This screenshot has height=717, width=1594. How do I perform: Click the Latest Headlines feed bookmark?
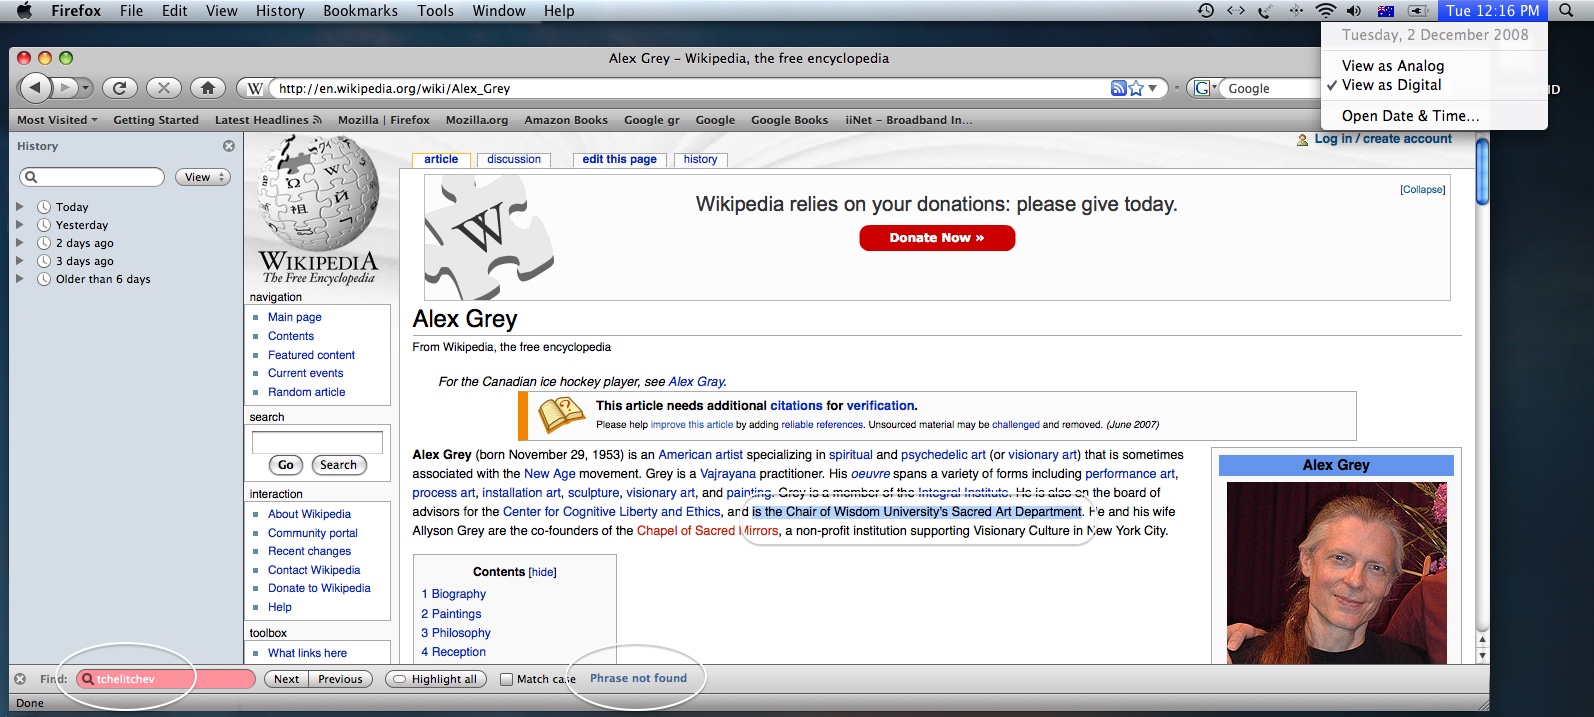pyautogui.click(x=268, y=120)
